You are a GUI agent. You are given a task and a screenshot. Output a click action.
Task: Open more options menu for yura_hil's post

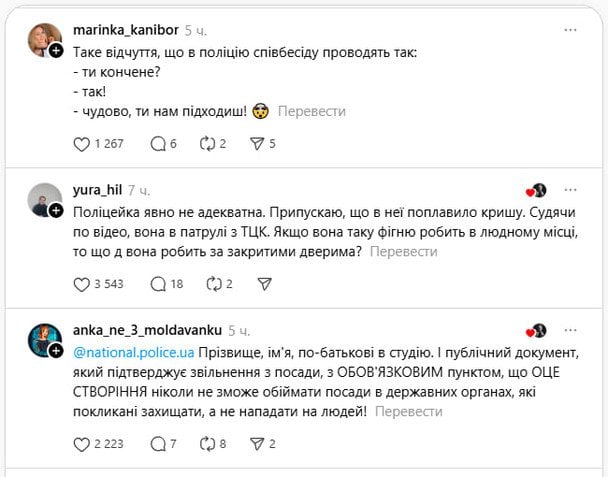click(570, 190)
